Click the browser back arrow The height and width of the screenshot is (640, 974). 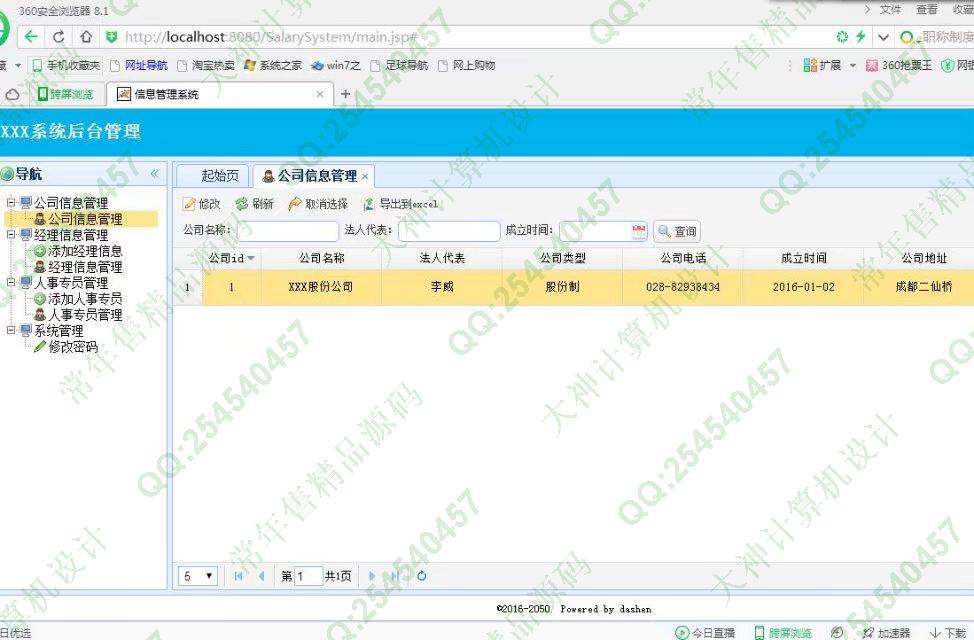[x=31, y=37]
